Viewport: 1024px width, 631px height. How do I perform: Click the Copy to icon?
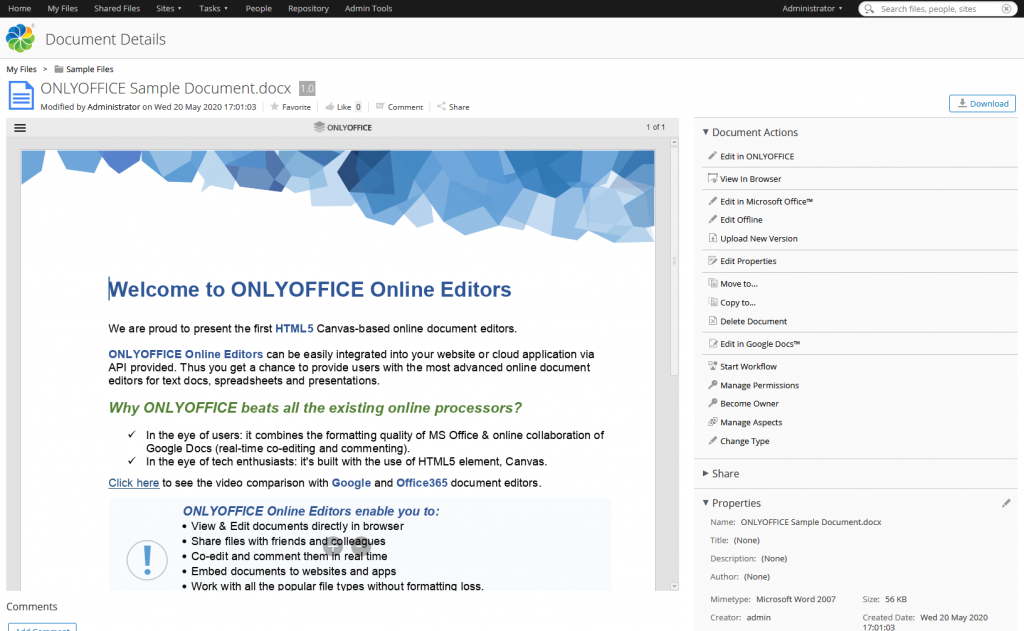pos(712,302)
